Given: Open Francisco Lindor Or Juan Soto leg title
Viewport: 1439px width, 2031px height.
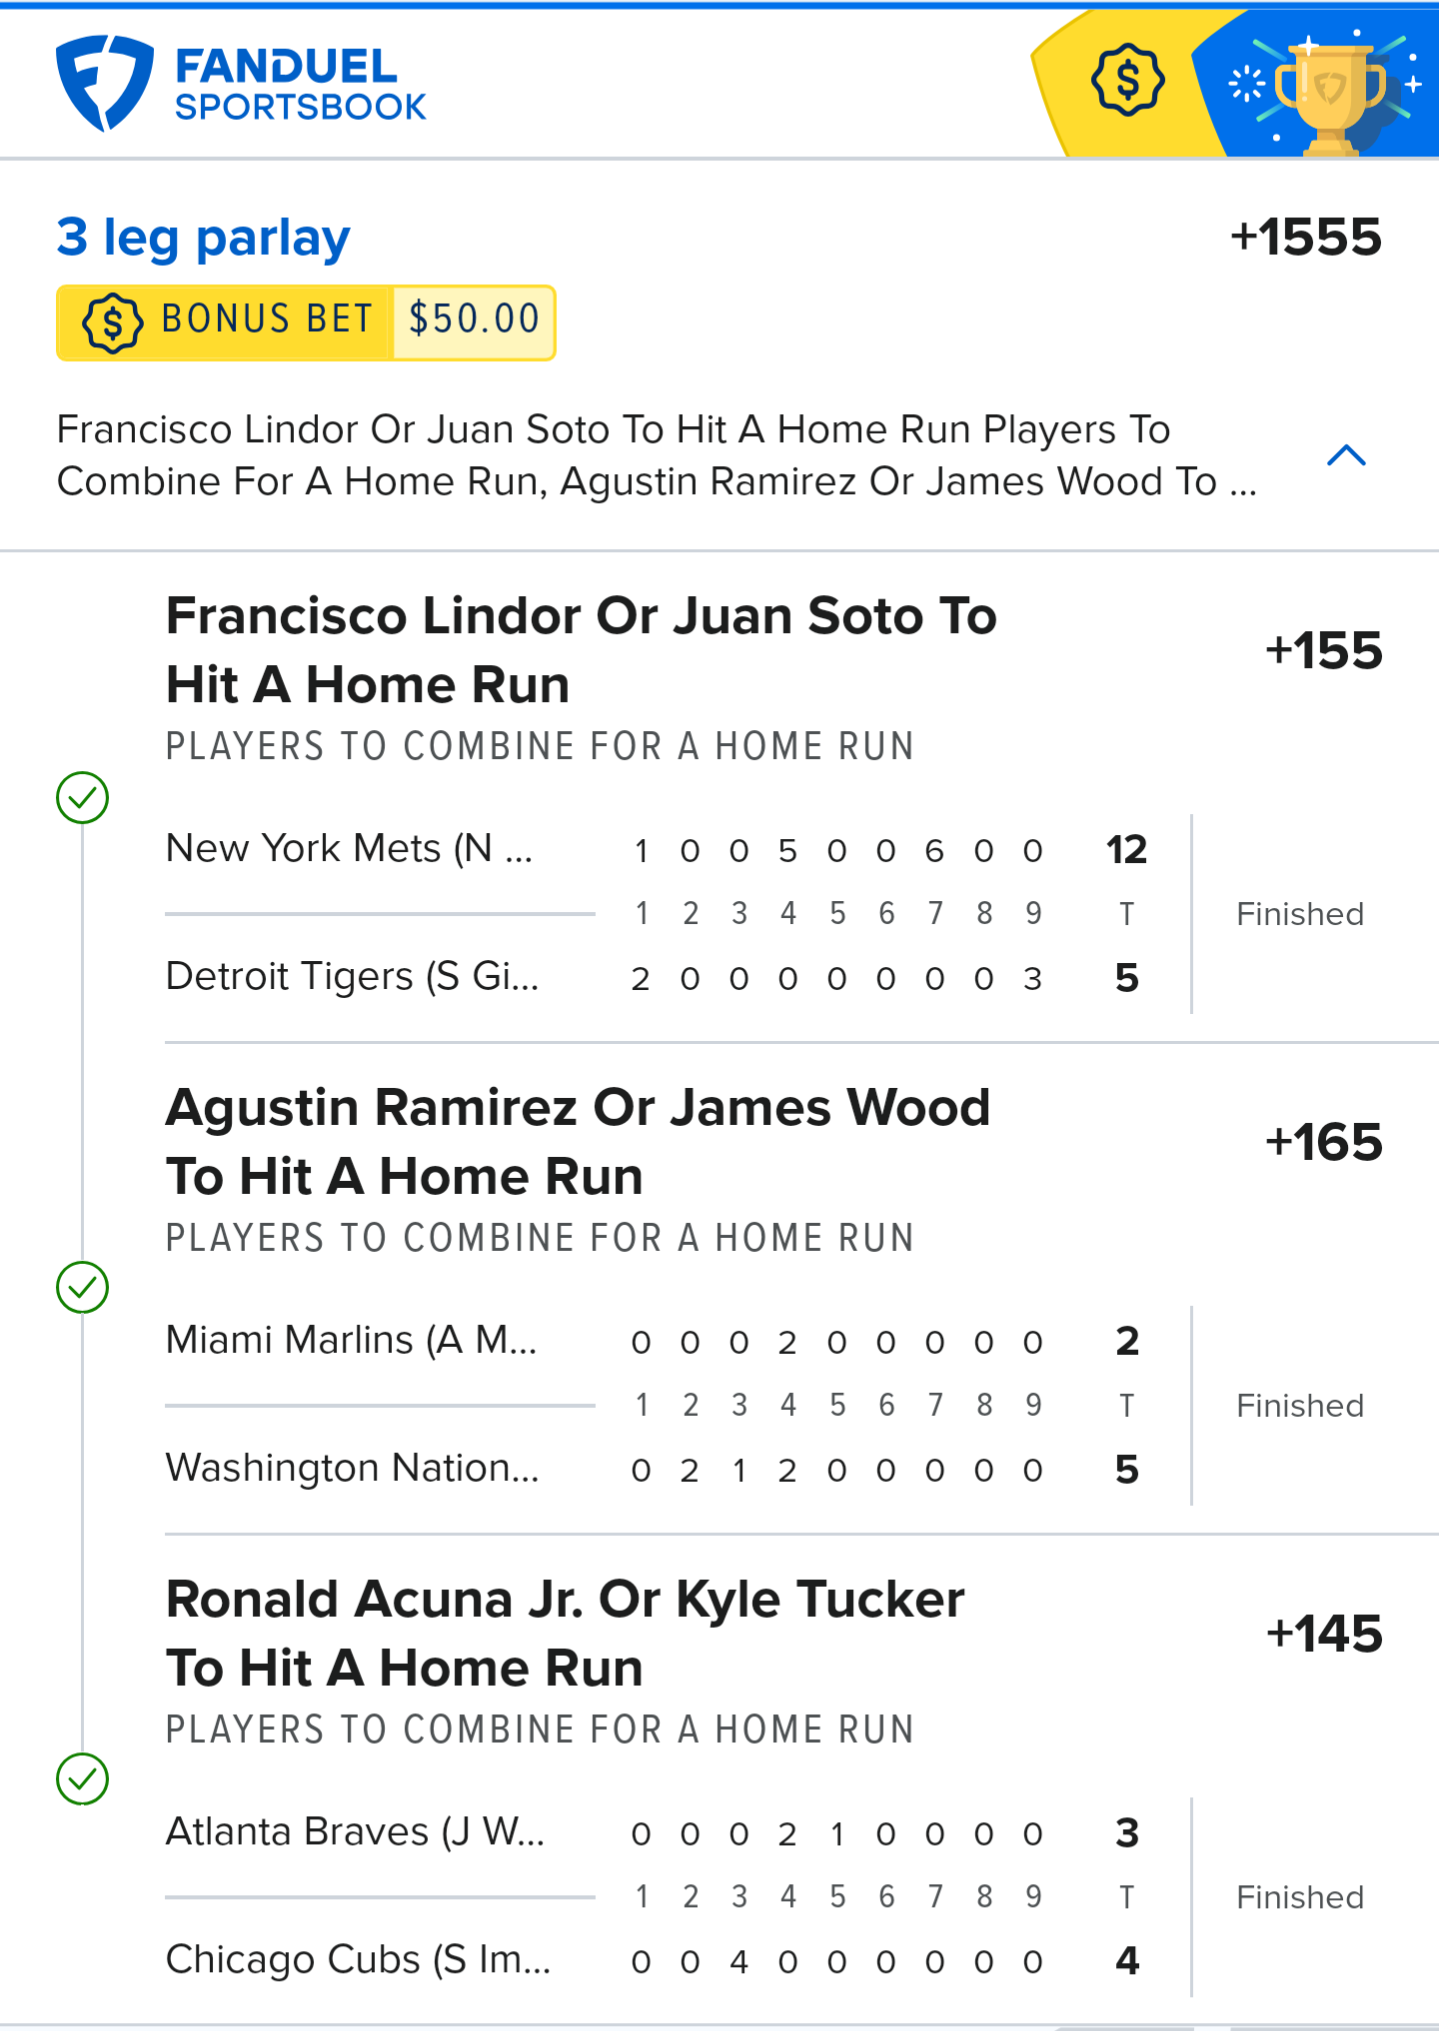Looking at the screenshot, I should click(581, 649).
